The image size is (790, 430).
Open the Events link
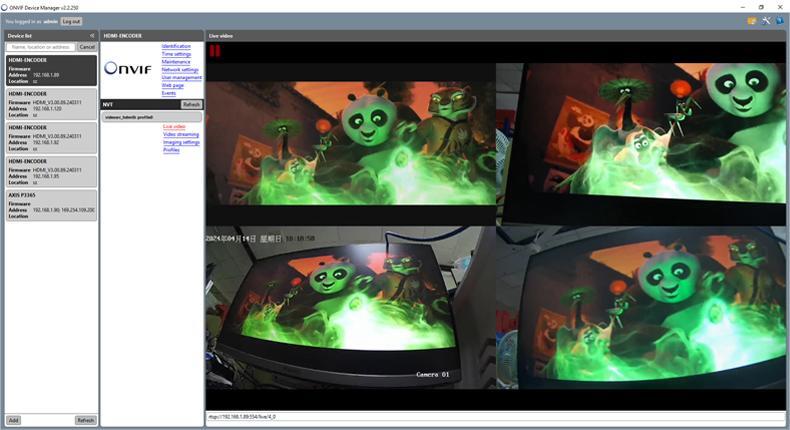click(x=168, y=93)
